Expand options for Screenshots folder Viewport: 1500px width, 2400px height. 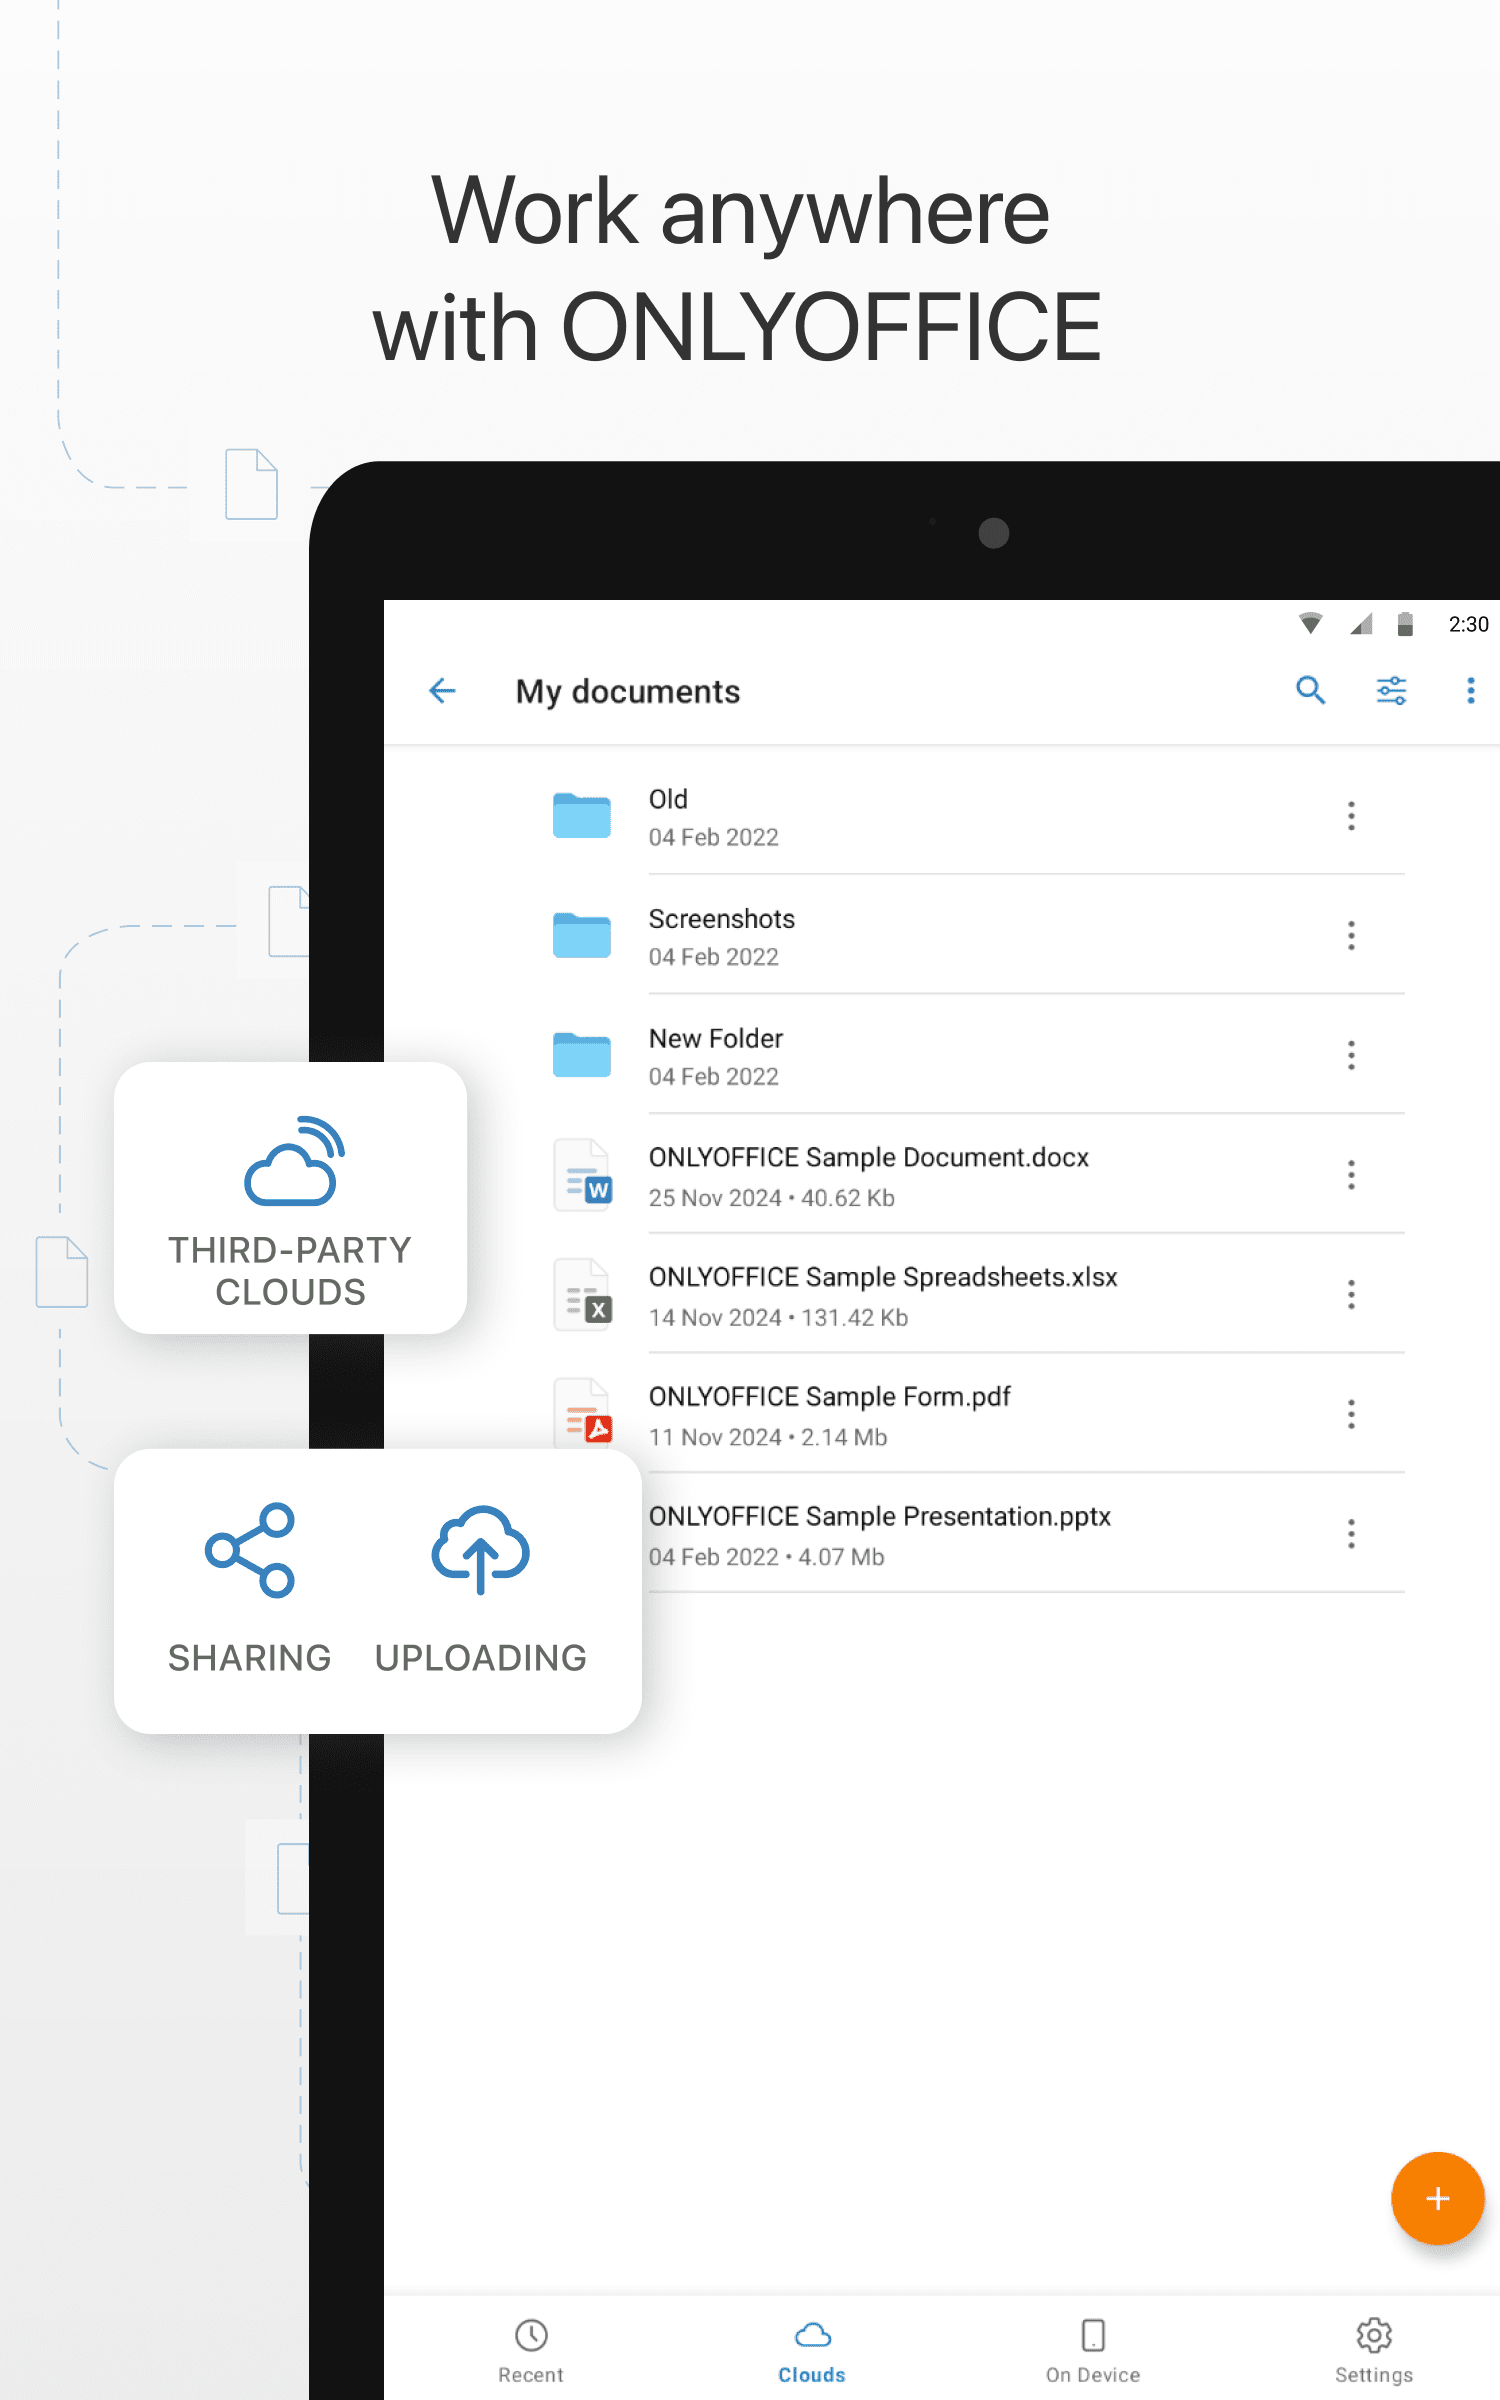tap(1351, 936)
